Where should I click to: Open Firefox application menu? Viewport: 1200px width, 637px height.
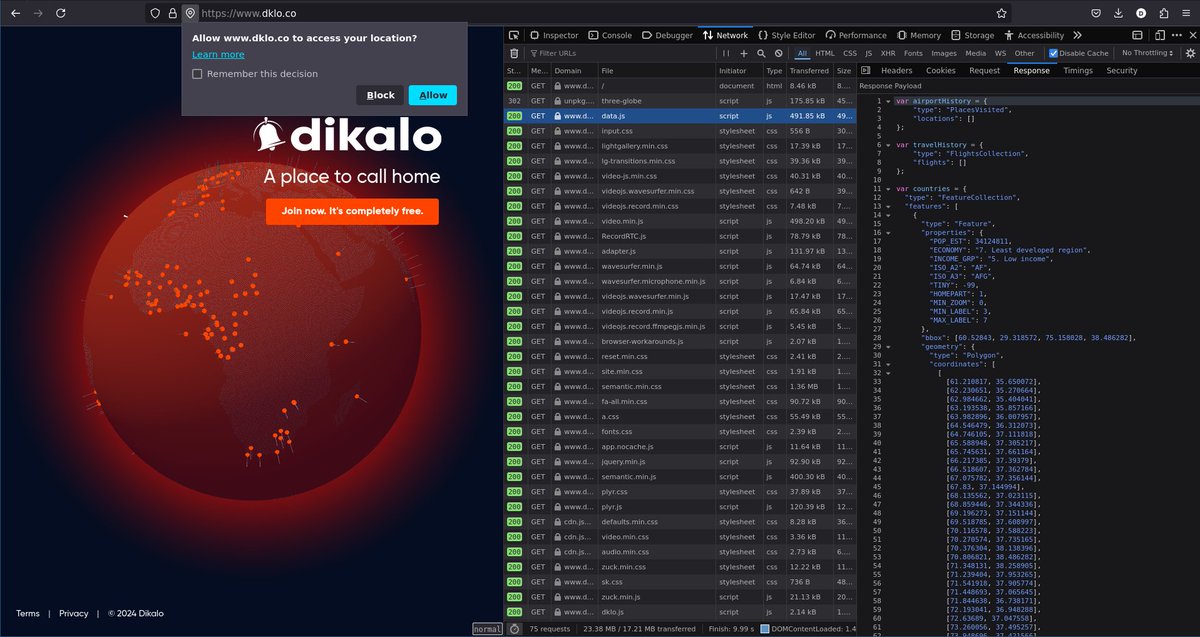[x=1186, y=13]
